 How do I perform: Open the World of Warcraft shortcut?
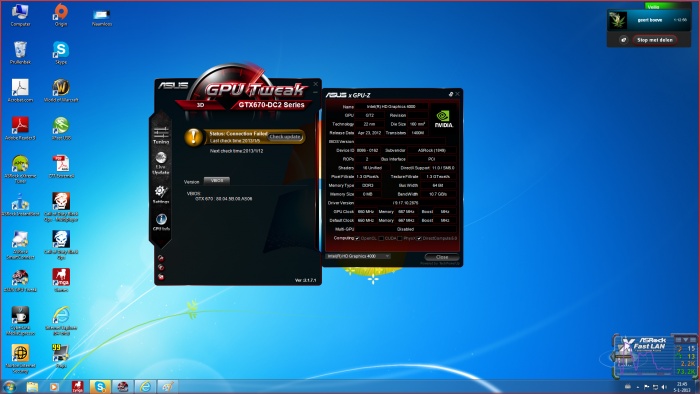tap(61, 91)
